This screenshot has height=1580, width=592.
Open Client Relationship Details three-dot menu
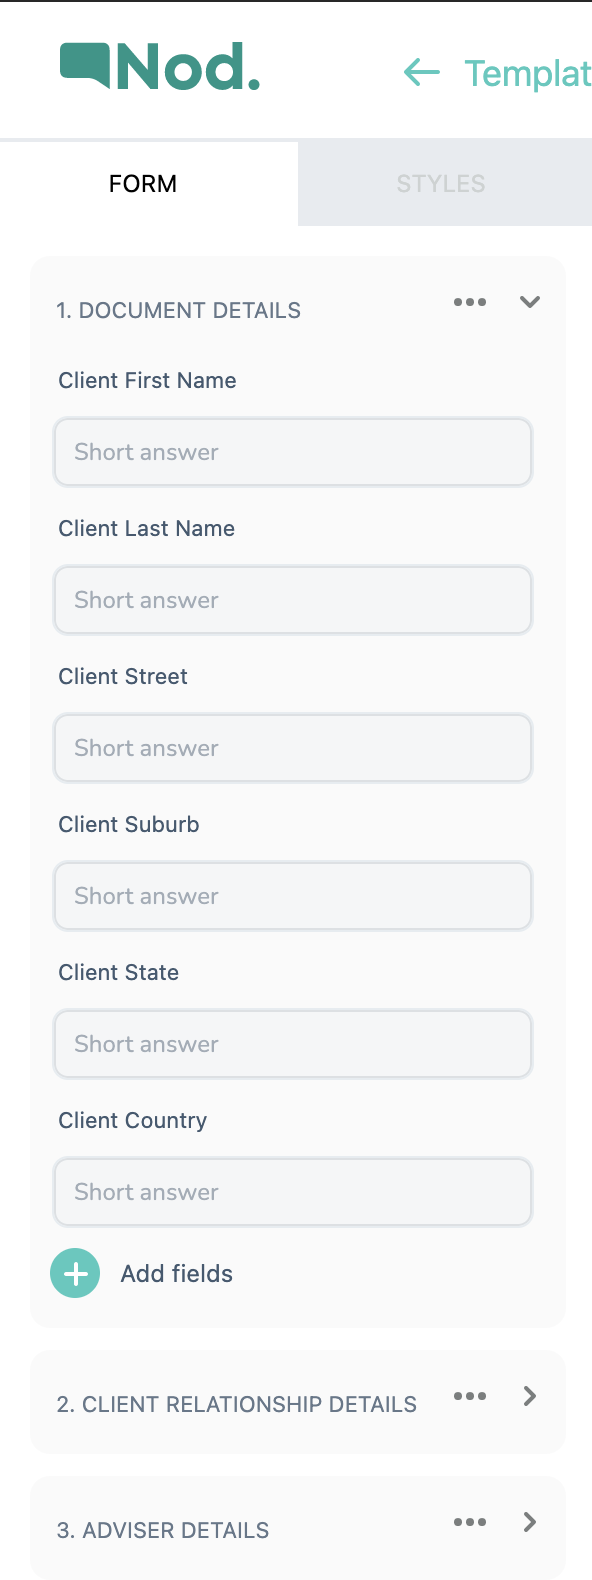470,1396
